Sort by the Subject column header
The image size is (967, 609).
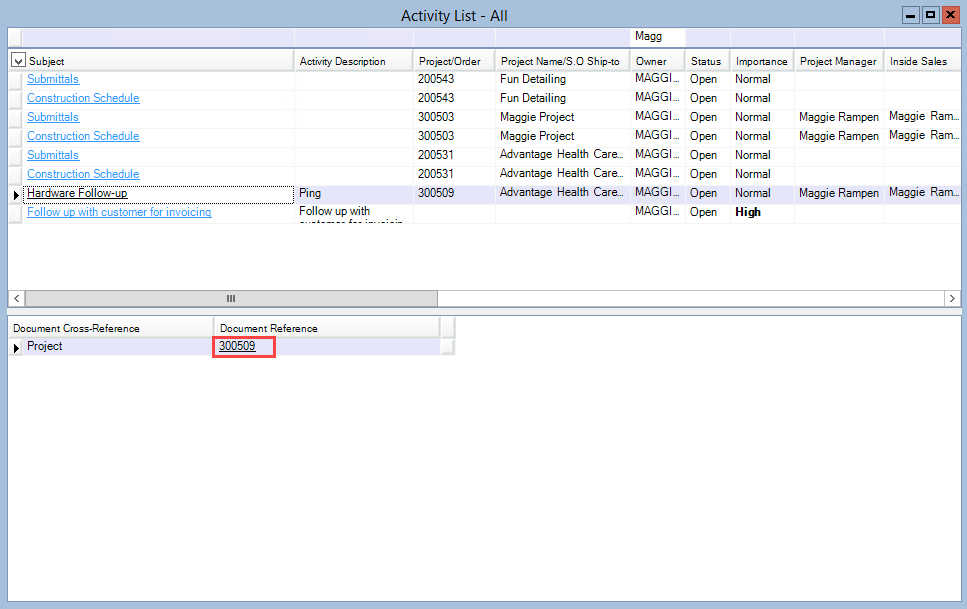coord(160,61)
